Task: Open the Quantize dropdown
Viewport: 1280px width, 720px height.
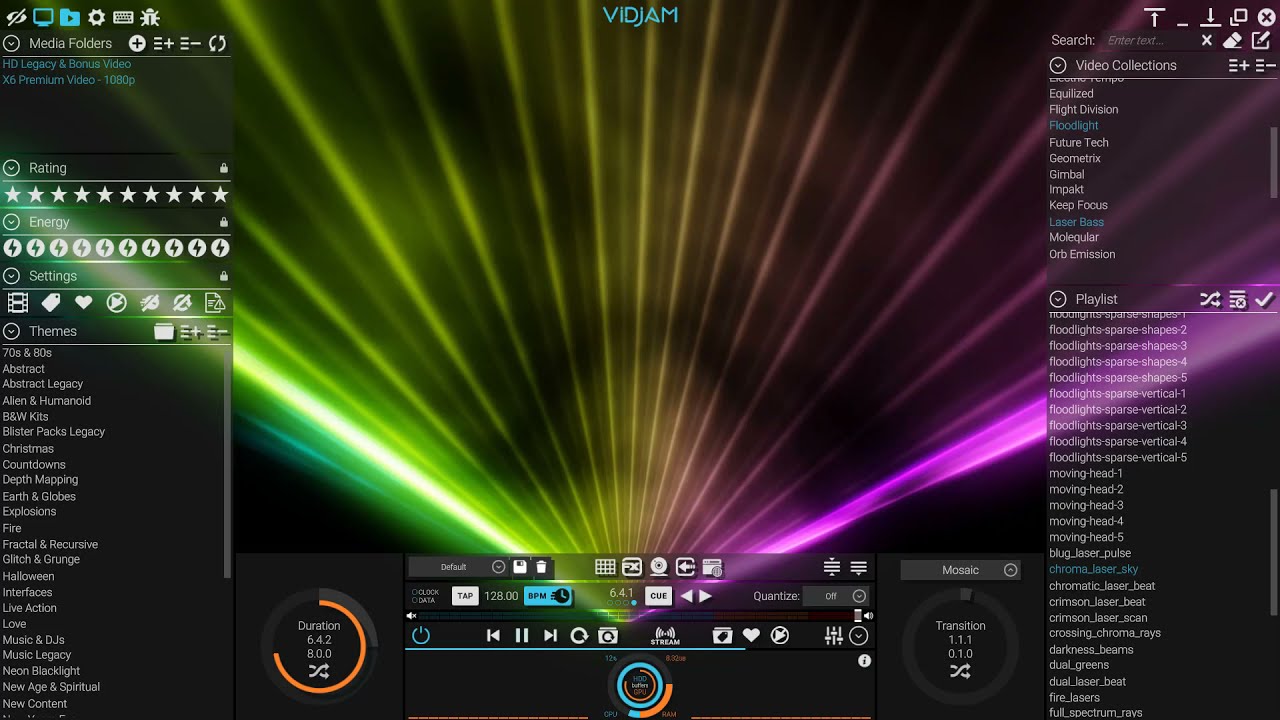Action: 838,596
